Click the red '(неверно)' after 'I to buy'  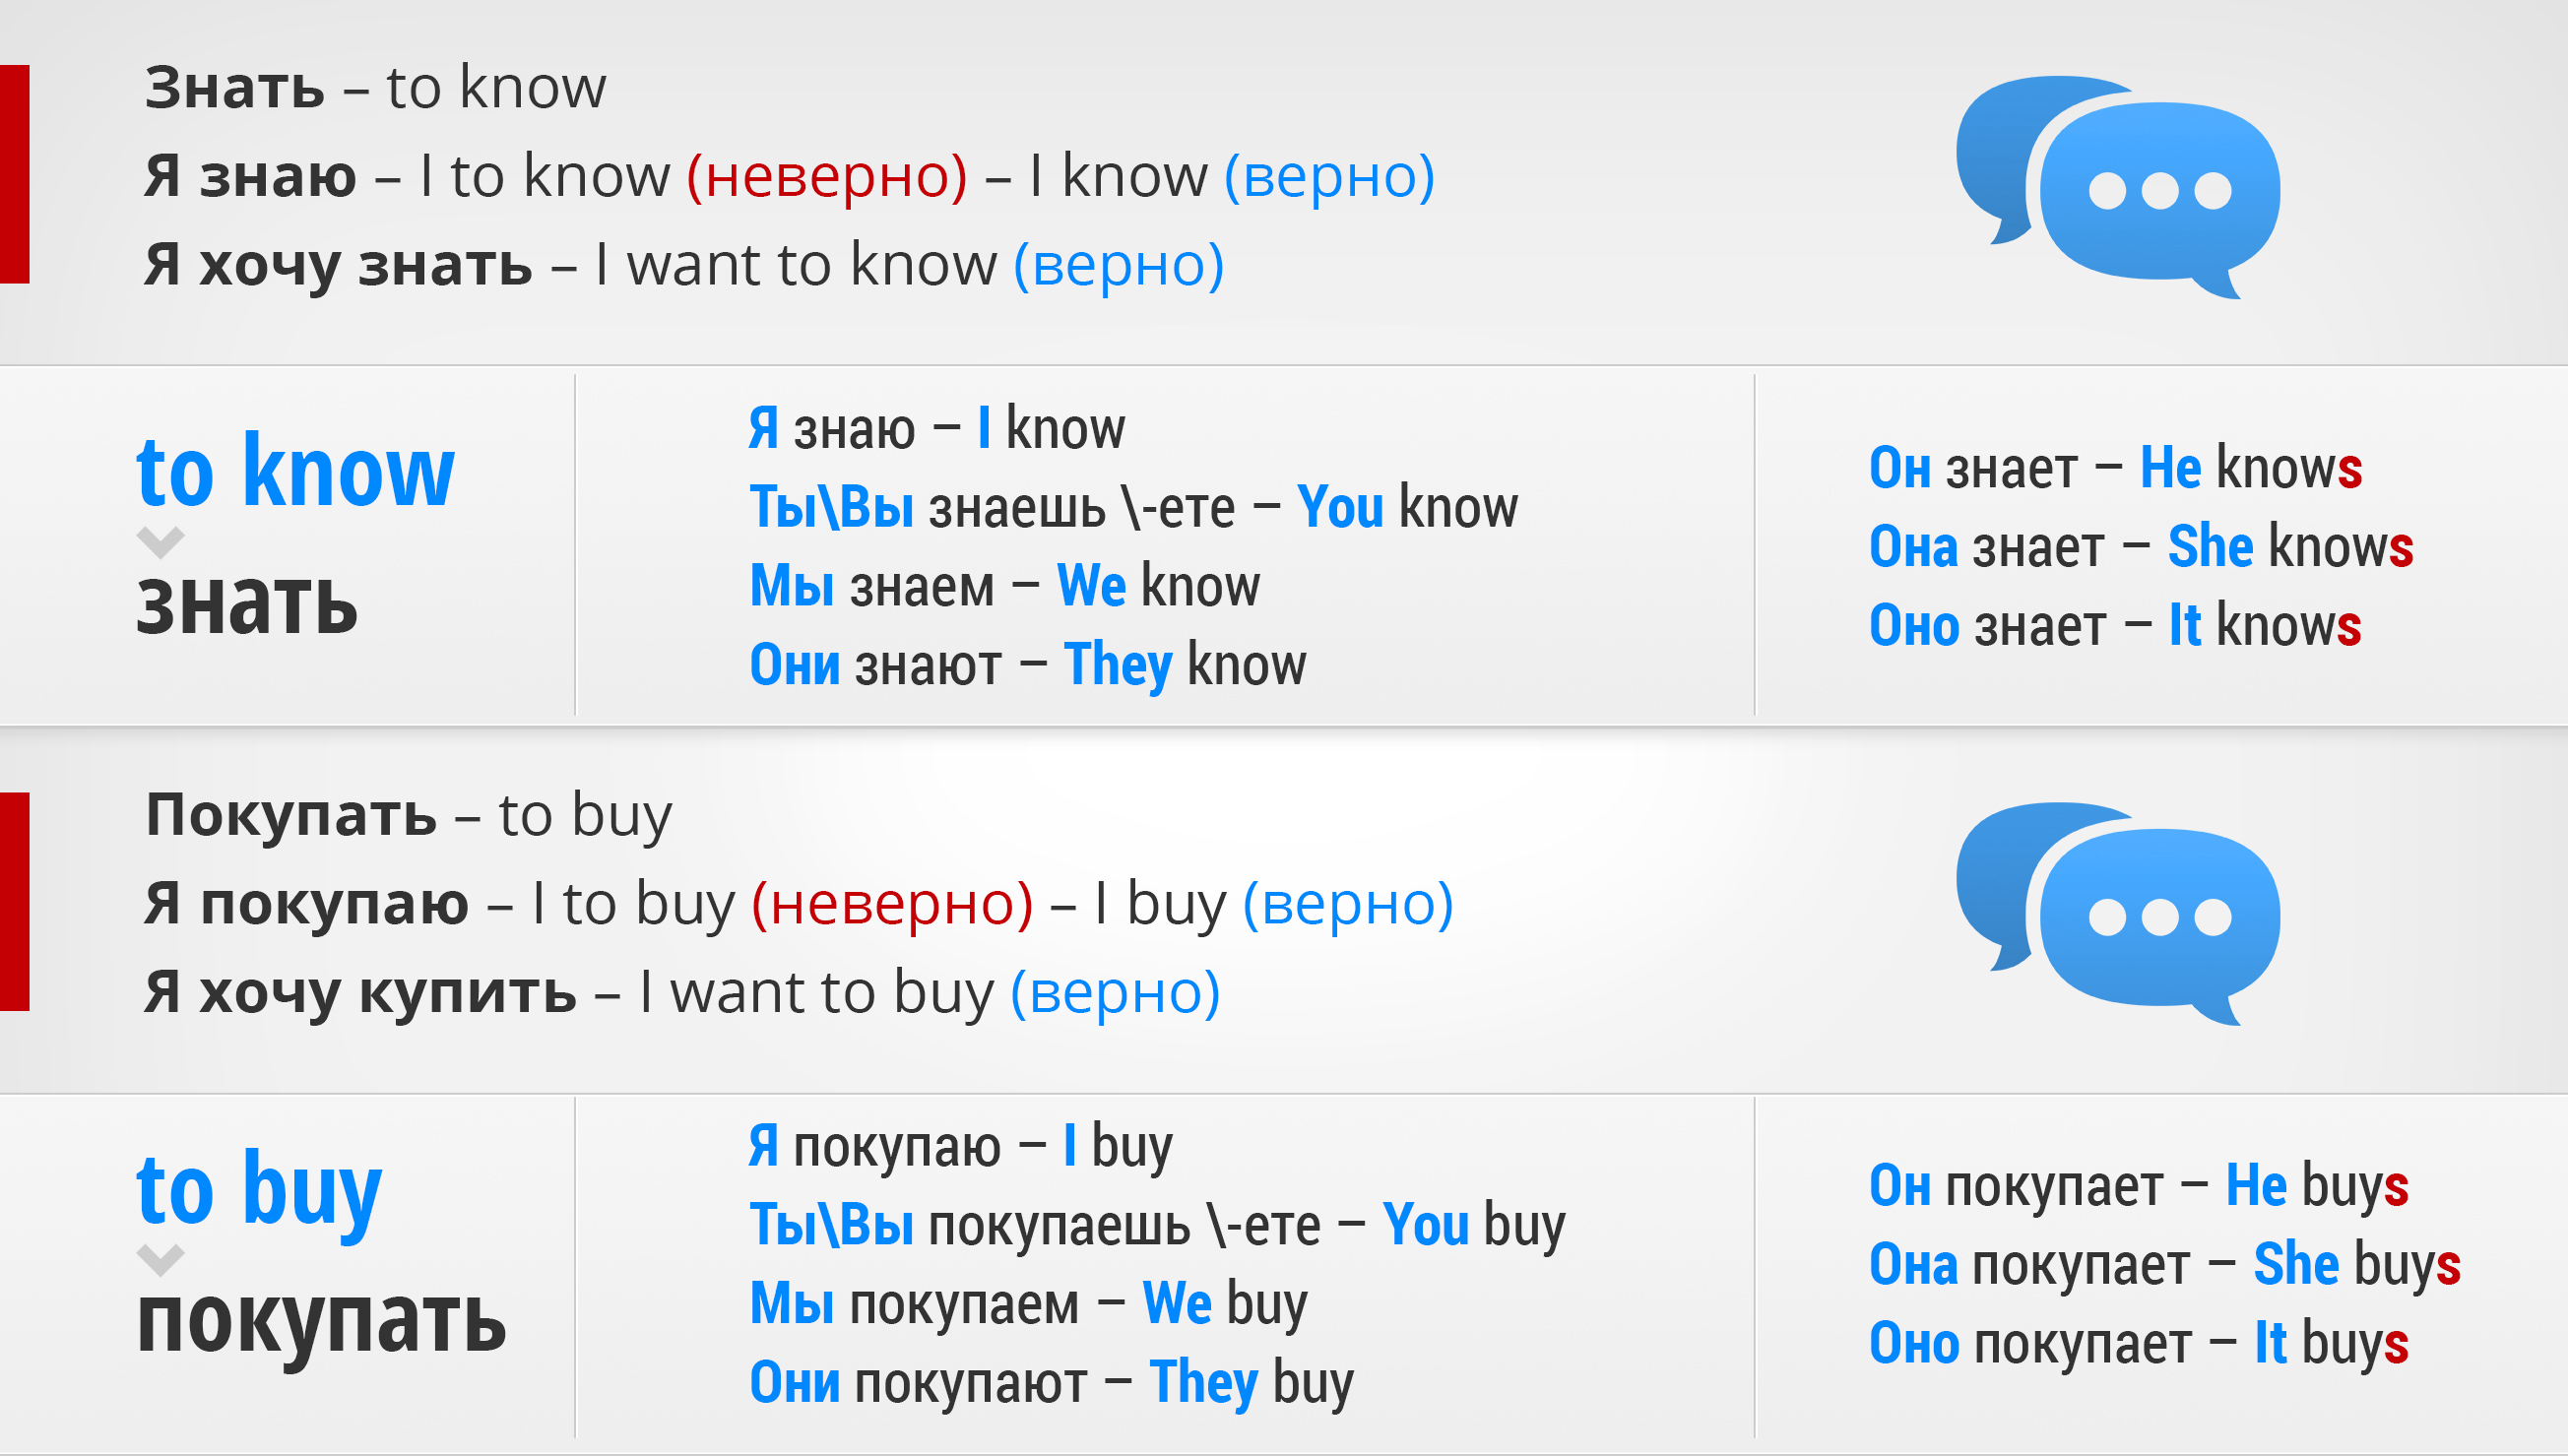click(892, 905)
